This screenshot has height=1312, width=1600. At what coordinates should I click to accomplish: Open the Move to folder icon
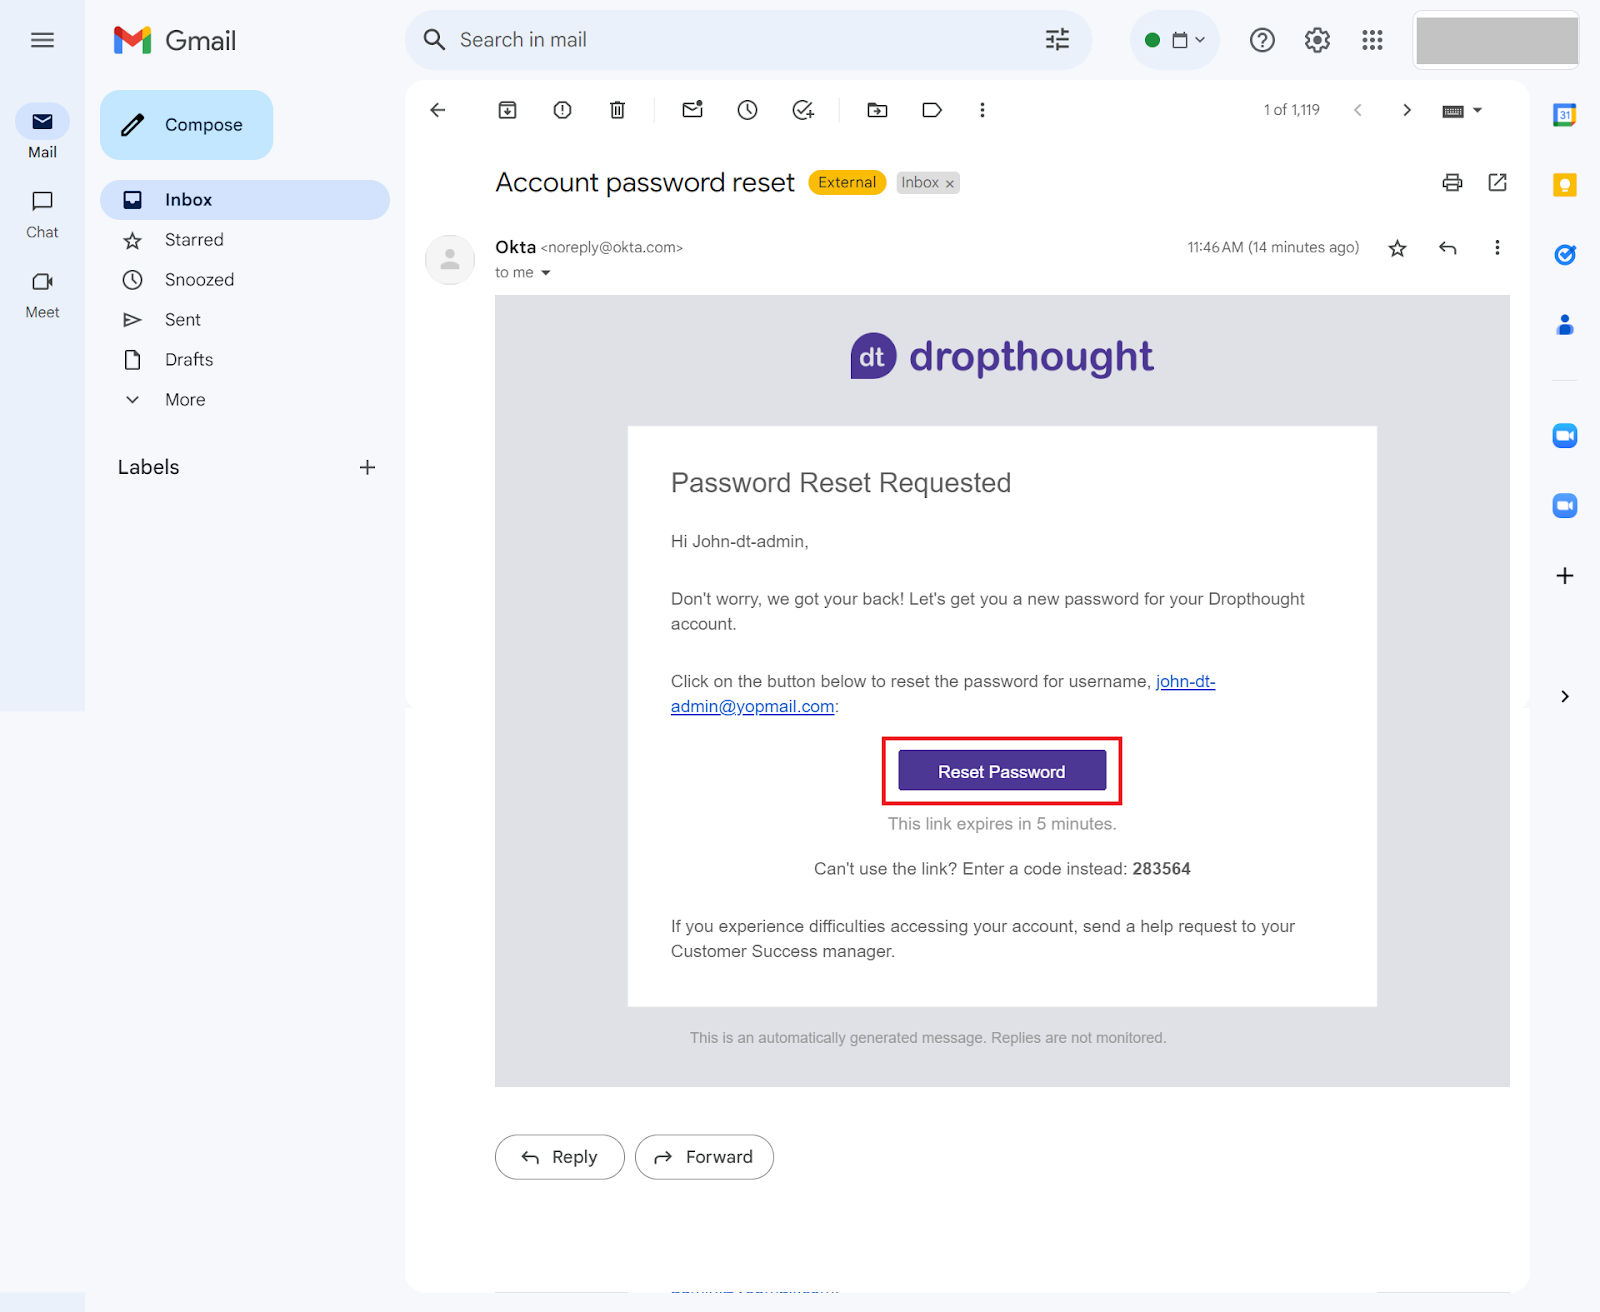(x=877, y=110)
